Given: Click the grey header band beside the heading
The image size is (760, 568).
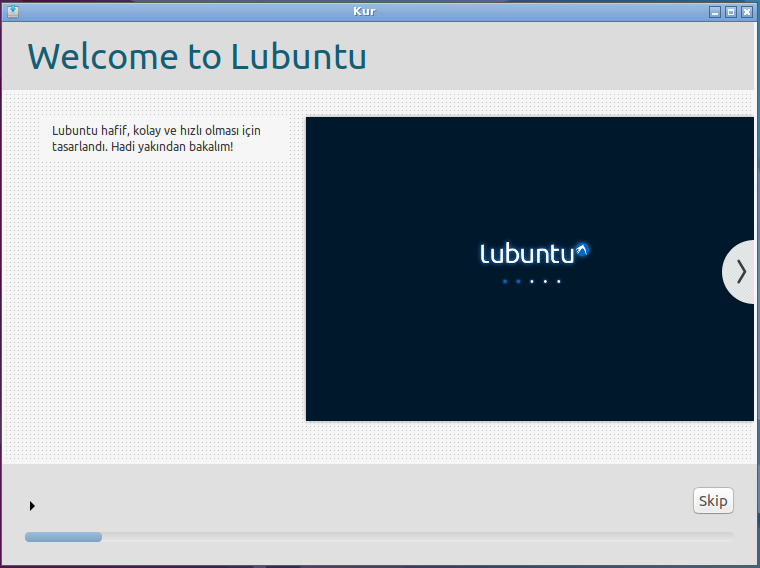Looking at the screenshot, I should [560, 57].
